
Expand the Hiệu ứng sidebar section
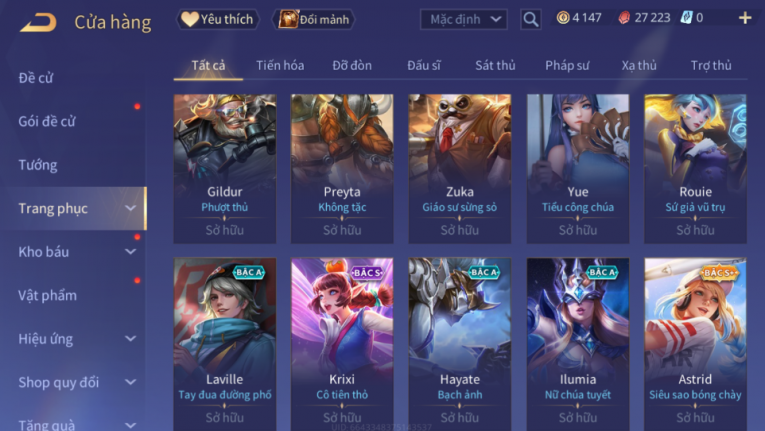tap(130, 339)
